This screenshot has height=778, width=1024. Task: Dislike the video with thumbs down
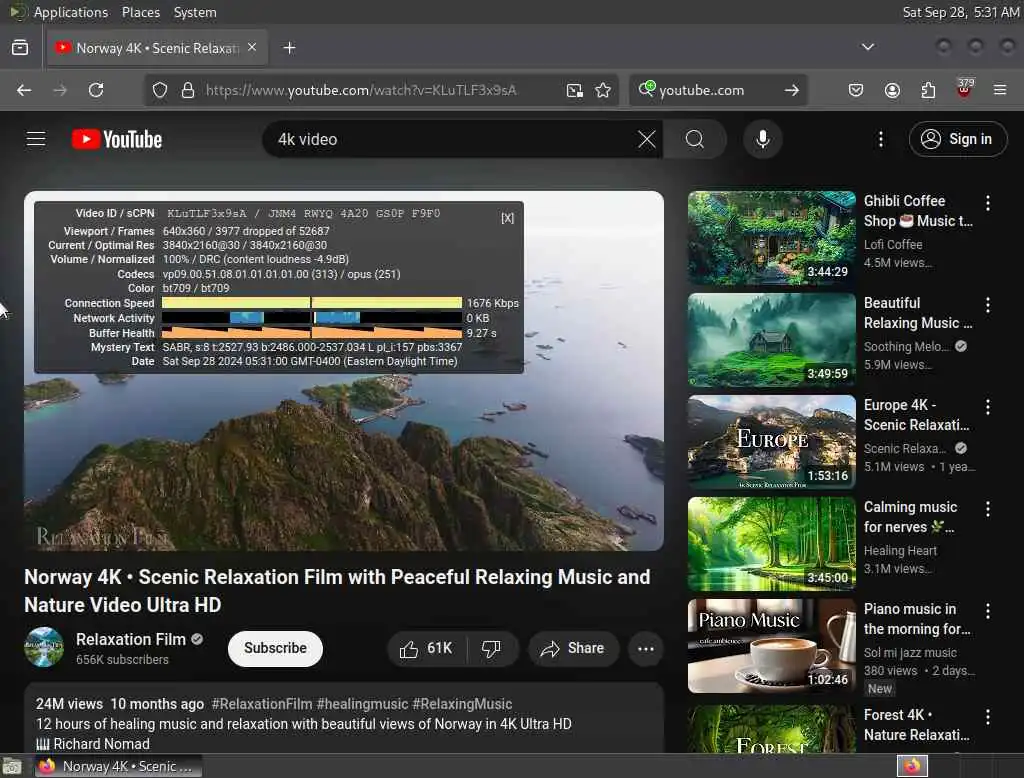pyautogui.click(x=491, y=649)
